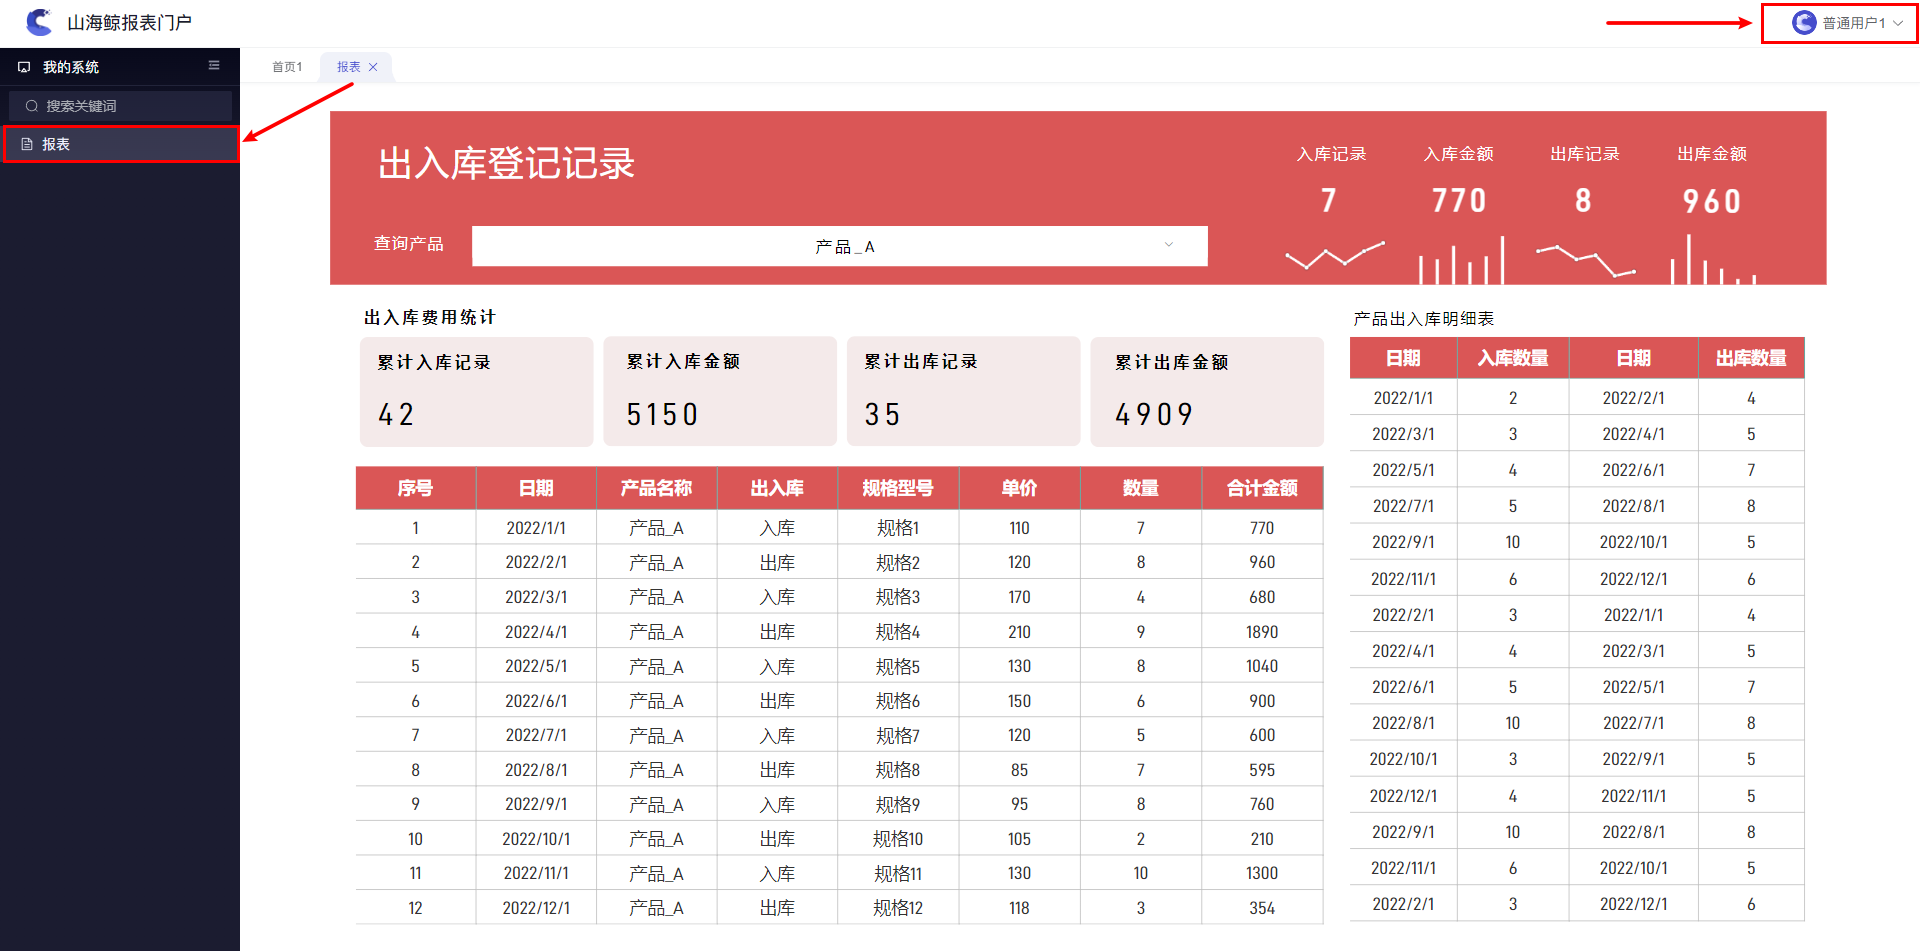Click the 入库记录 line sparkline chart
Viewport: 1920px width, 951px height.
point(1334,256)
